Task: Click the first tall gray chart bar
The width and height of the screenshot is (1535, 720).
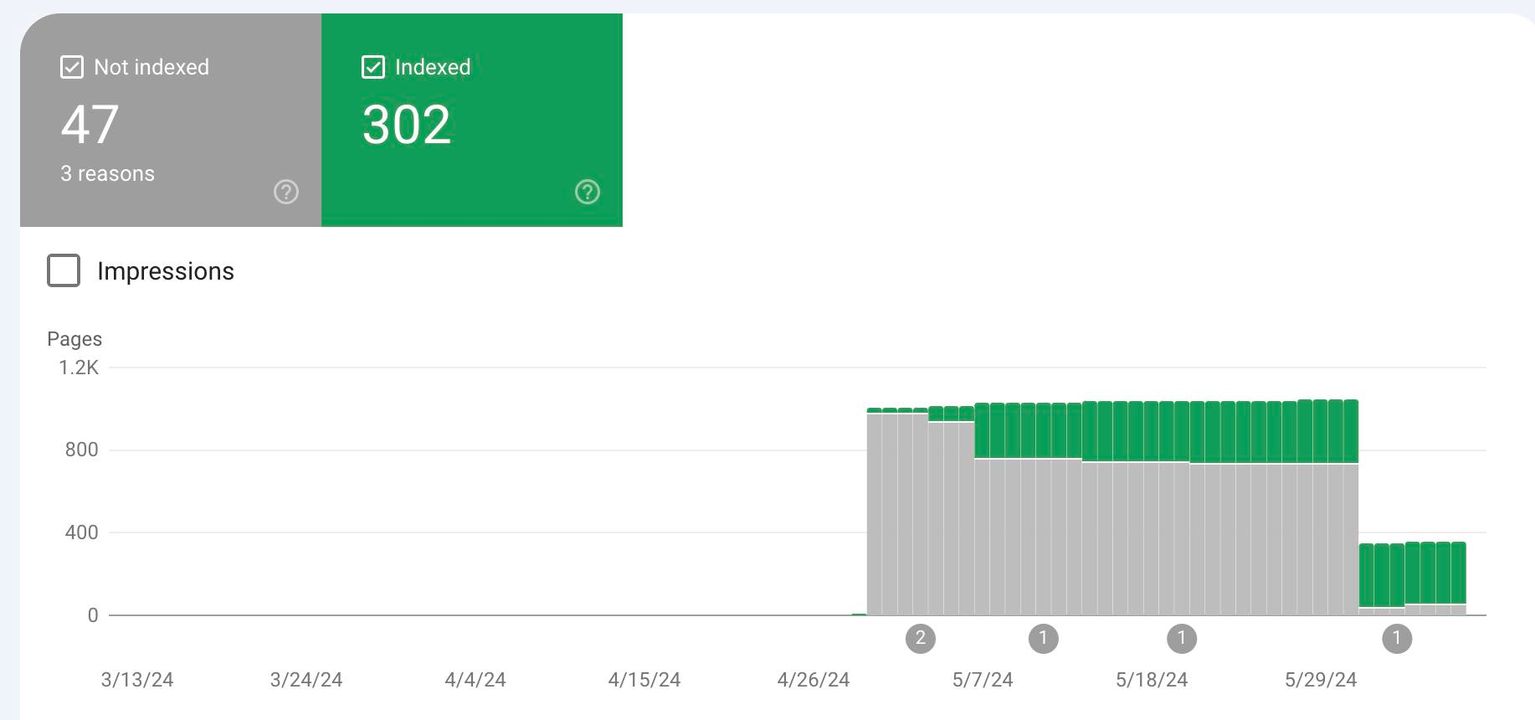Action: [874, 515]
